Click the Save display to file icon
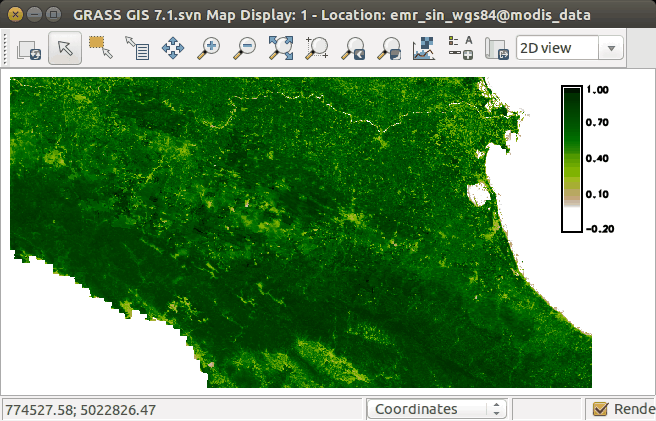This screenshot has width=656, height=421. tap(495, 48)
